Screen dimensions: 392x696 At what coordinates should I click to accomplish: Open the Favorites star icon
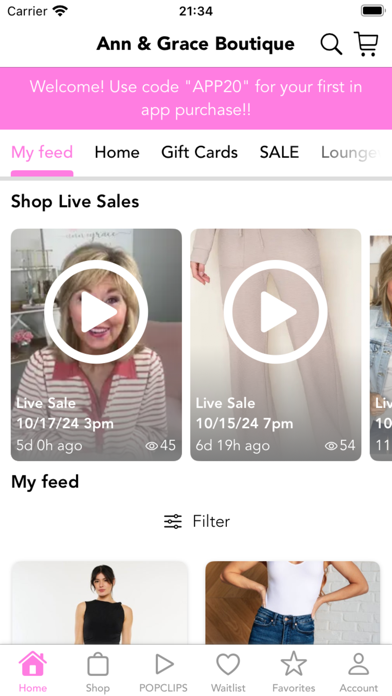pos(293,664)
